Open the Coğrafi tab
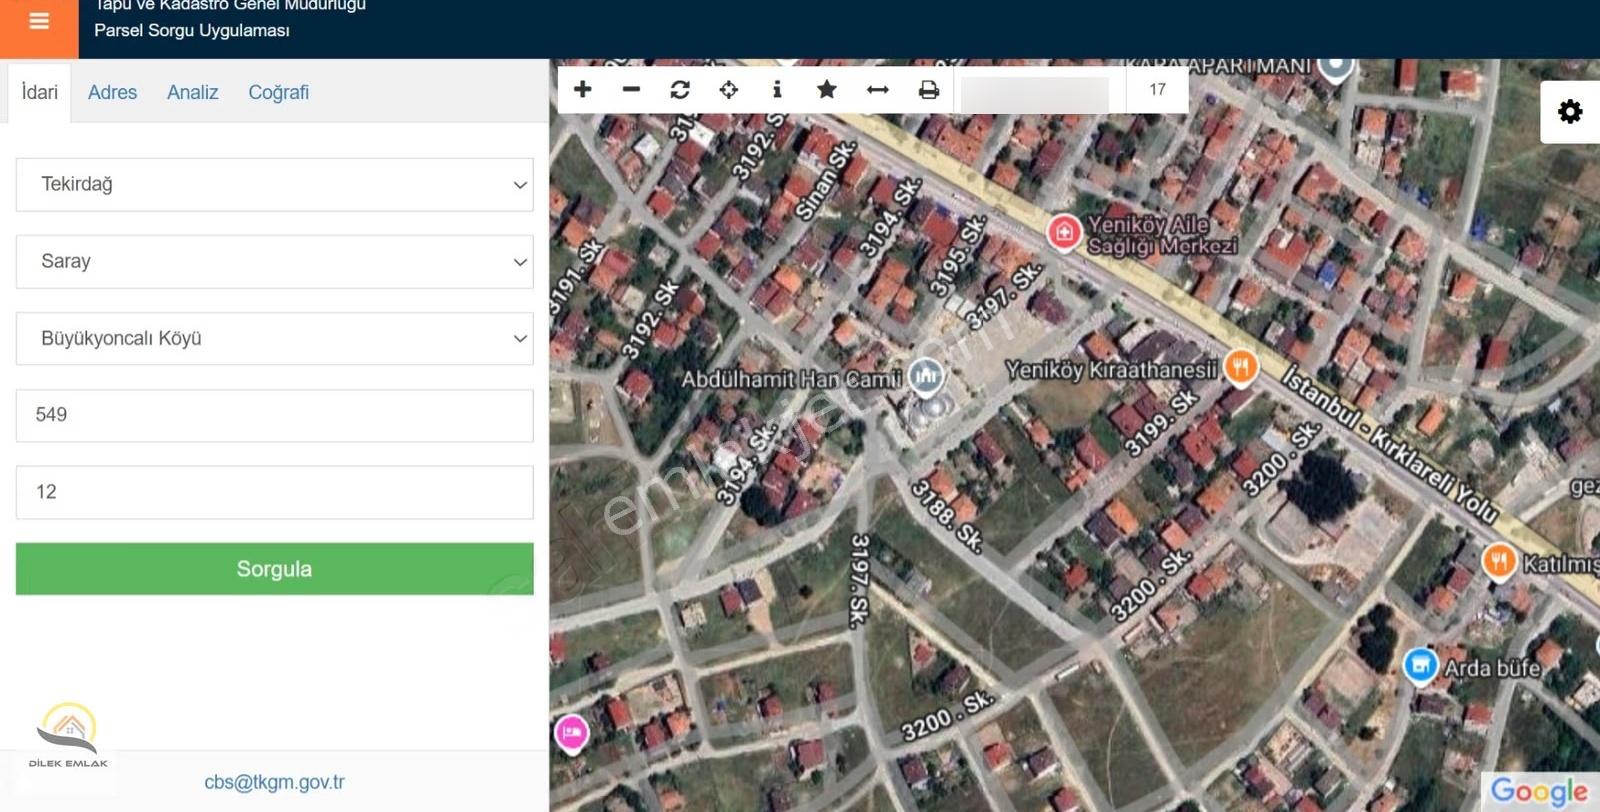The width and height of the screenshot is (1600, 812). 278,92
